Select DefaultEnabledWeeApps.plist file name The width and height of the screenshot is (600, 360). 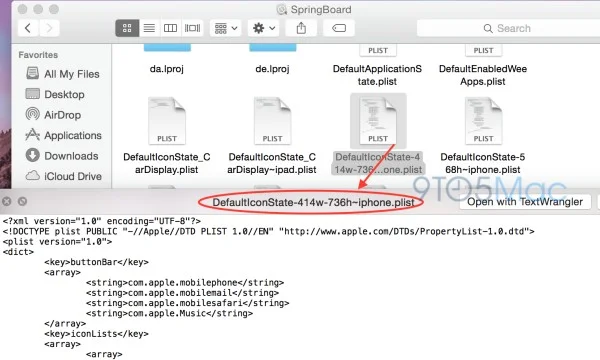point(483,75)
